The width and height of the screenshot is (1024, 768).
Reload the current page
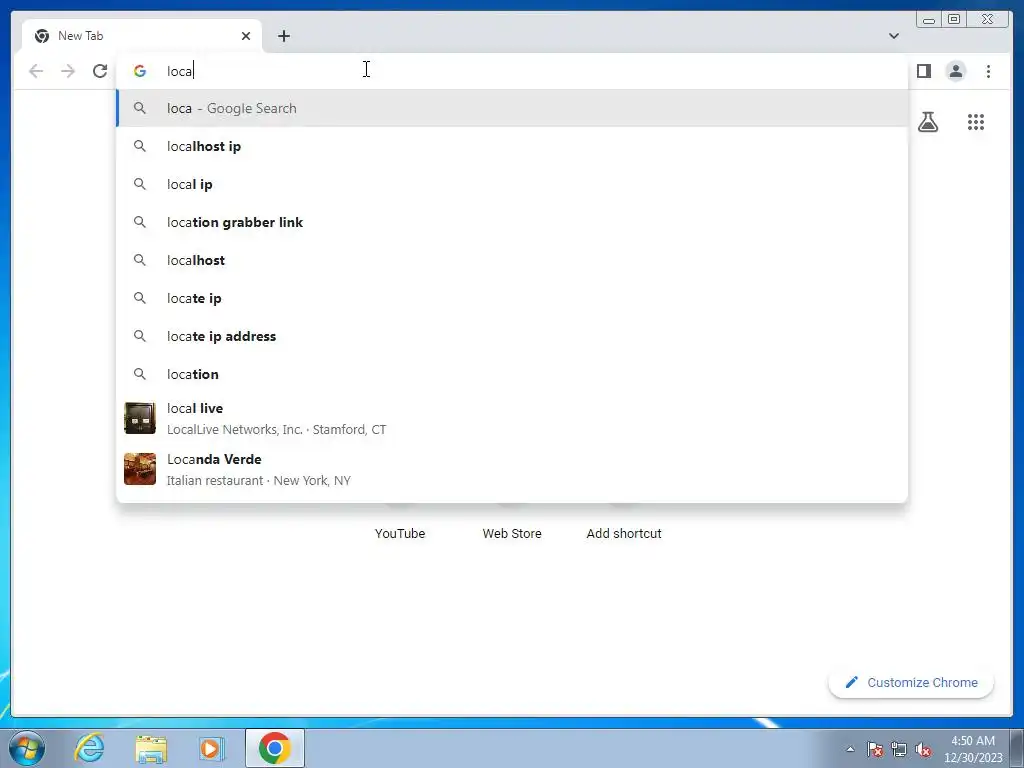100,71
